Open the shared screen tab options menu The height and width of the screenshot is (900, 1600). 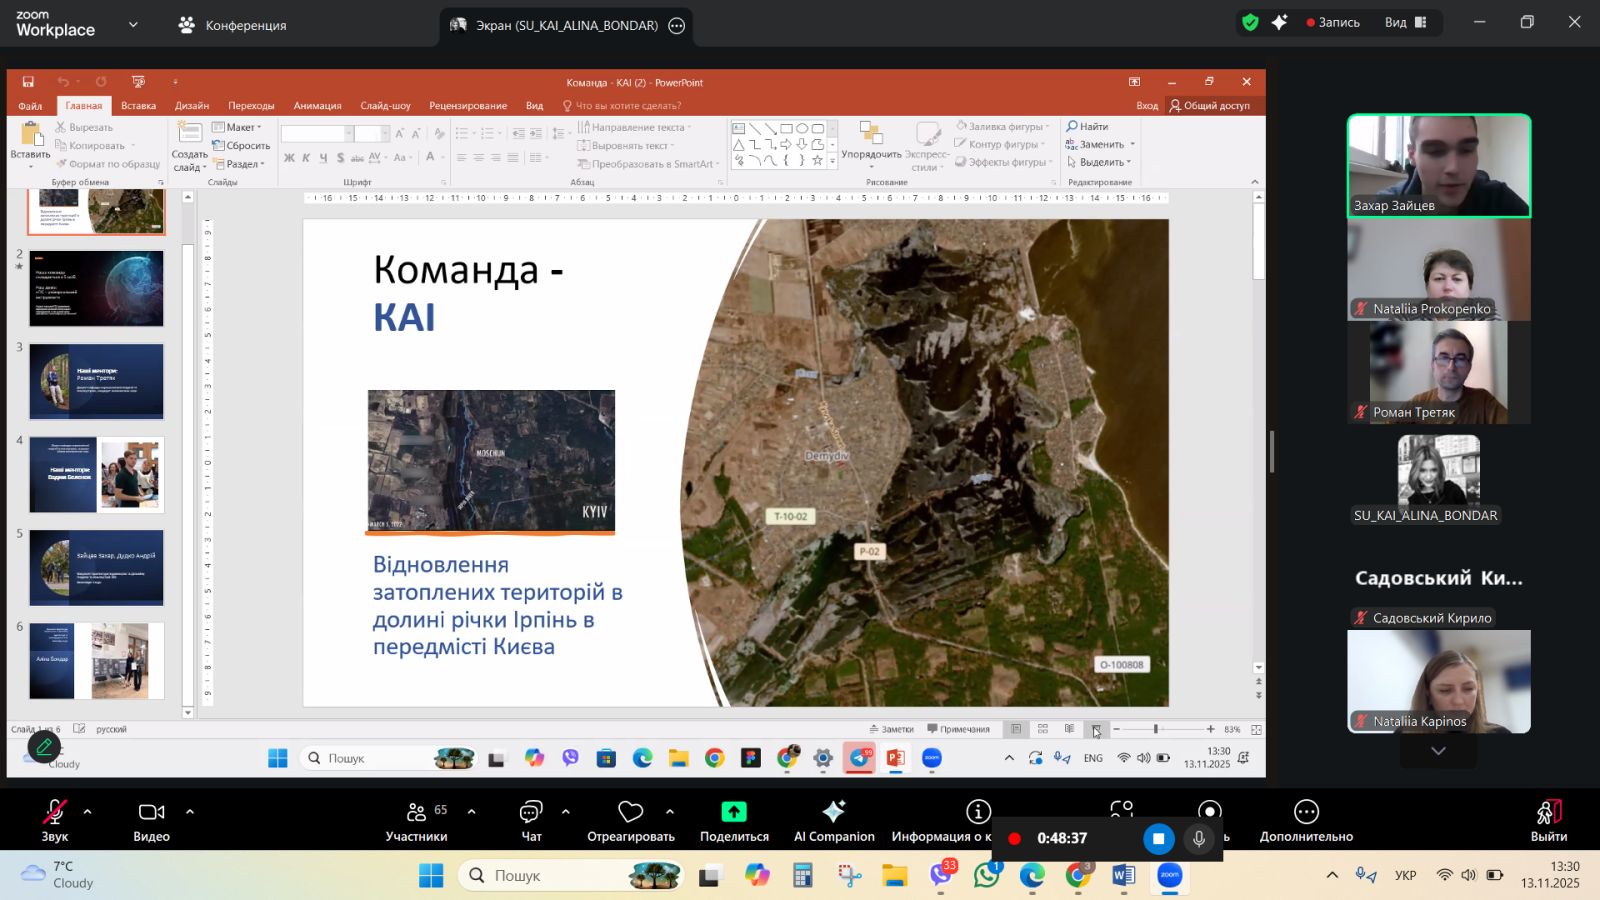677,26
